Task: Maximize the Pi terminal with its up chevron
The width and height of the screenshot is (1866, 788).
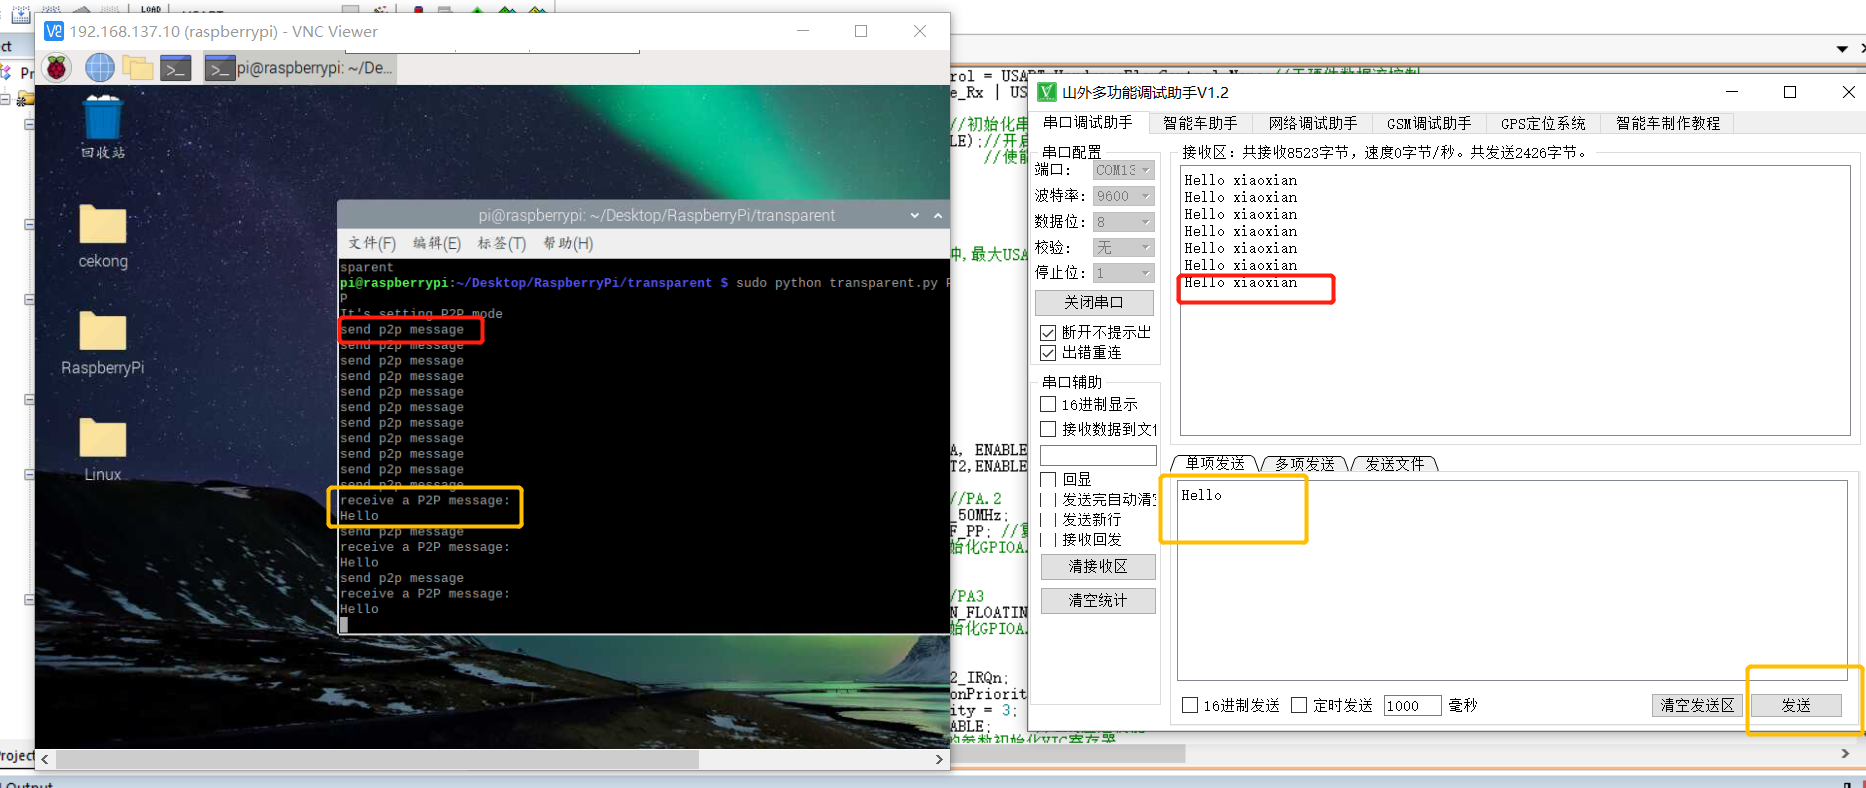Action: click(938, 215)
